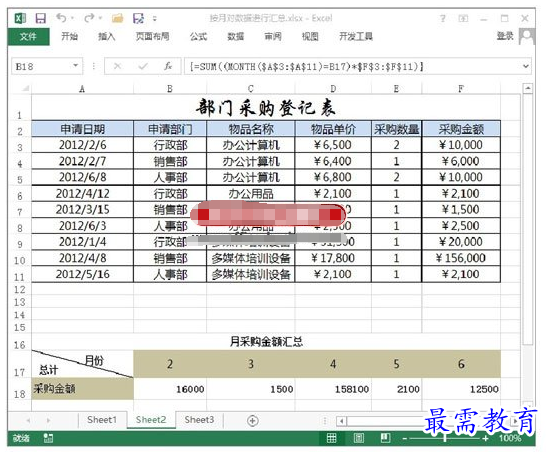Screen dimensions: 546x452
Task: Switch to the 审阅 ribbon tab
Action: 273,36
